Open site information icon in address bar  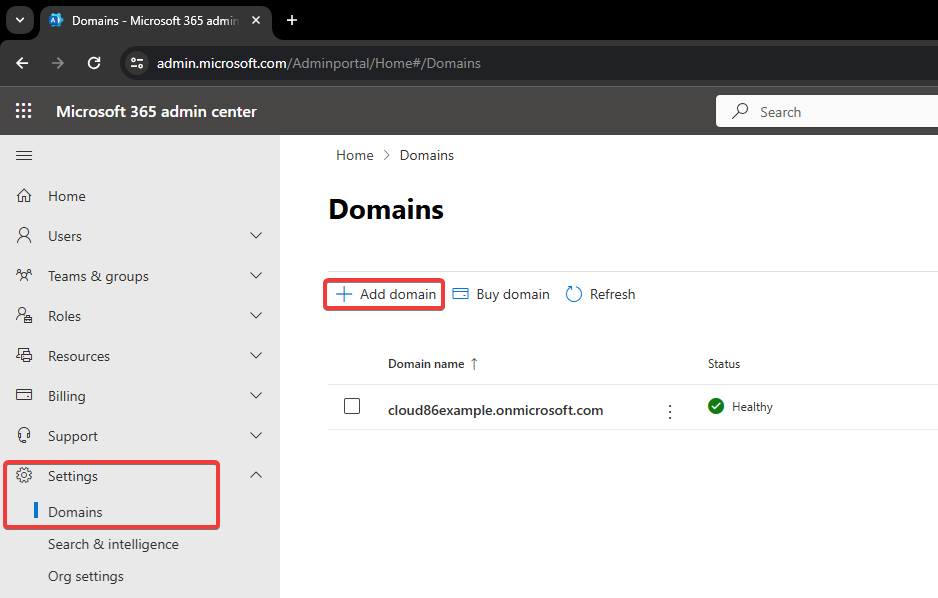coord(137,63)
